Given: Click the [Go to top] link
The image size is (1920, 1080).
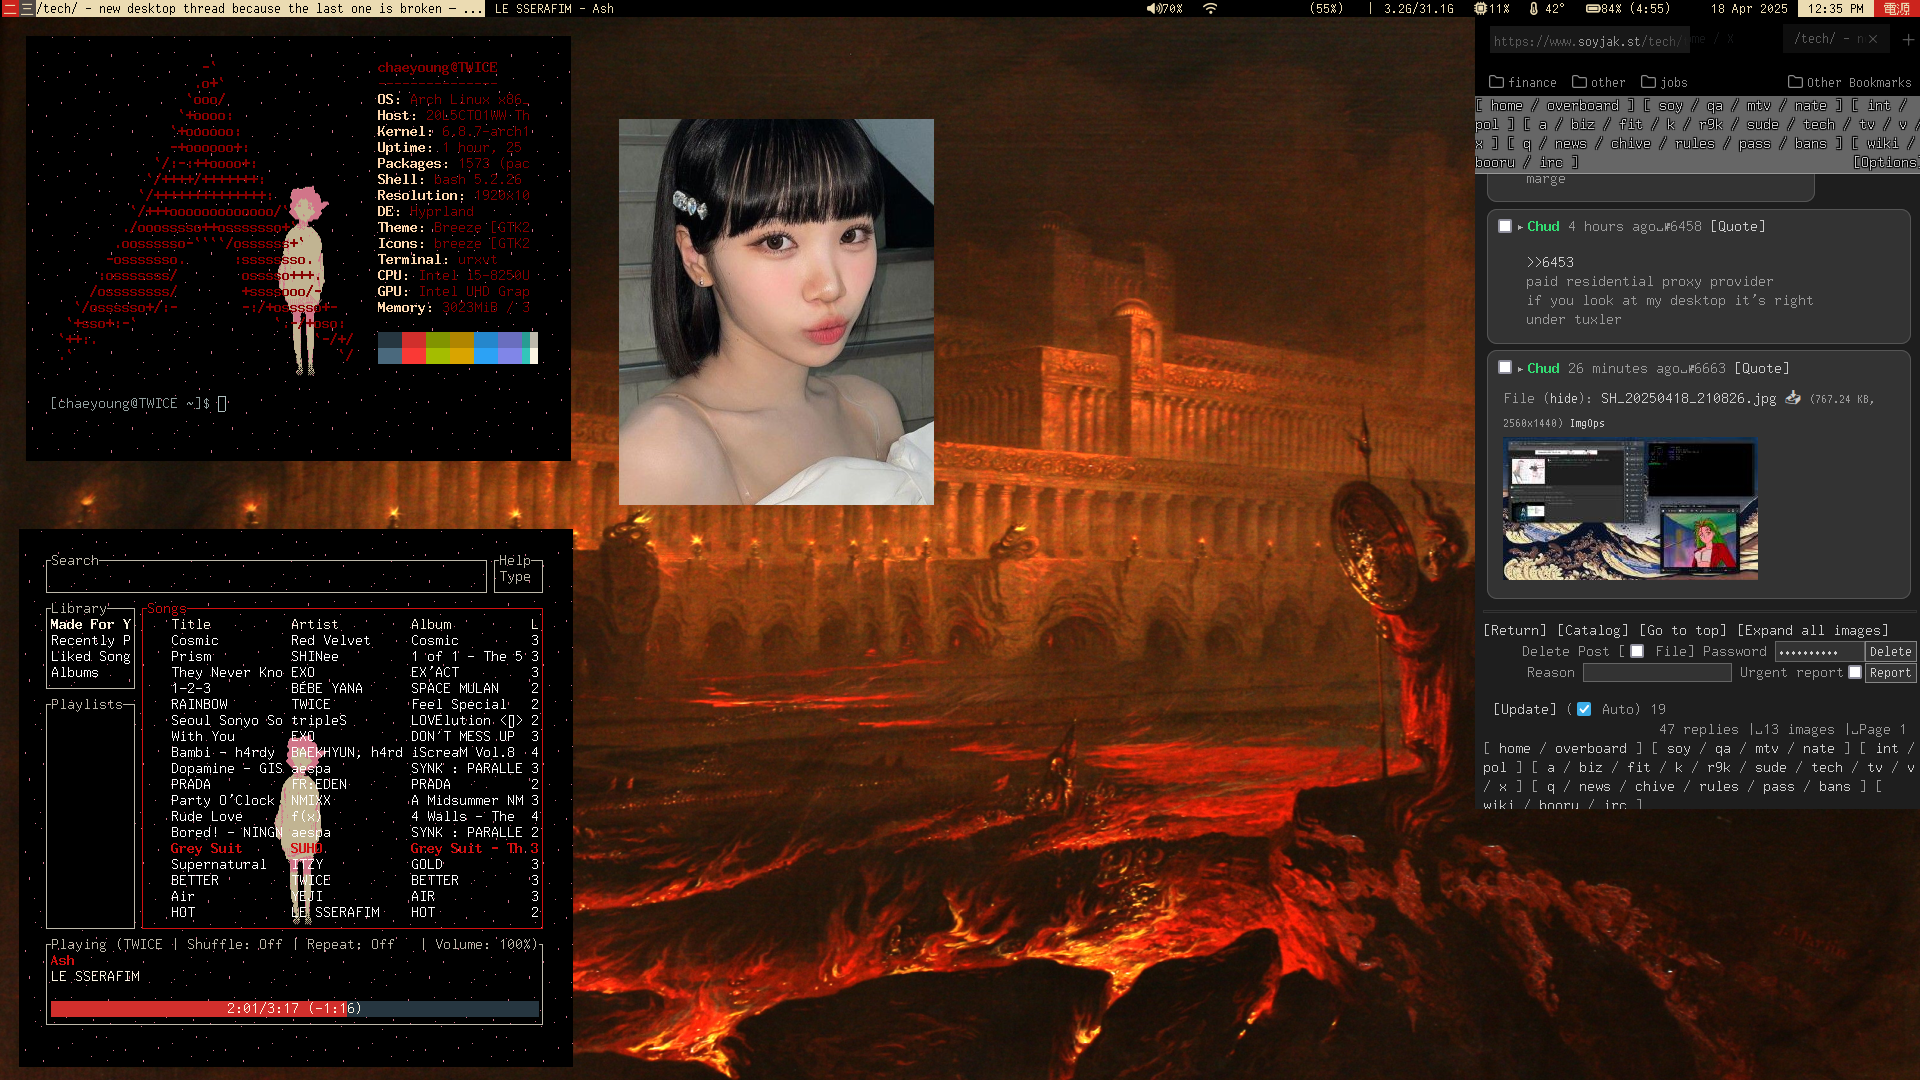Looking at the screenshot, I should click(x=1683, y=630).
